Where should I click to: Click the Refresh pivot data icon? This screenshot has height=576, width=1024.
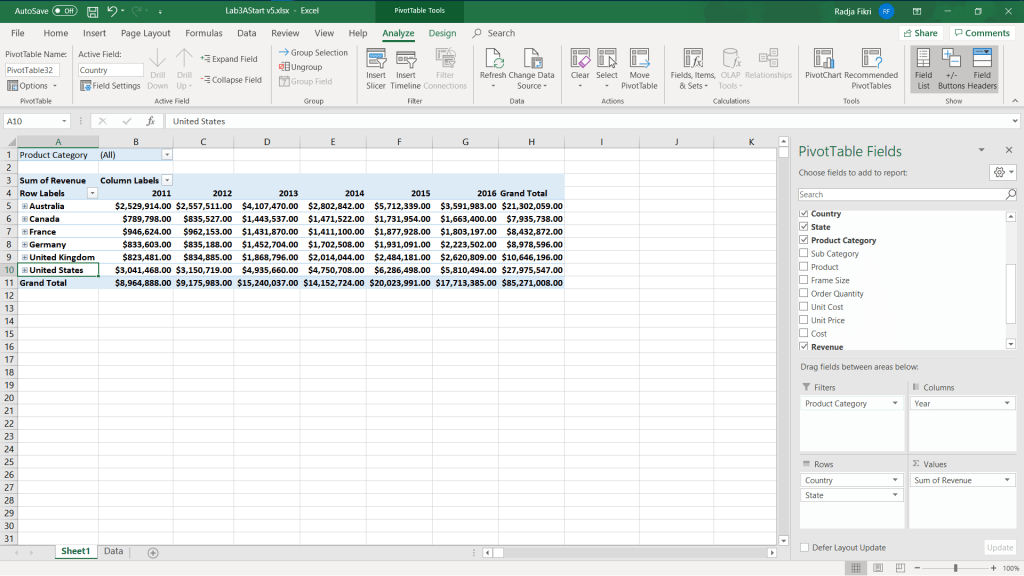click(x=493, y=60)
